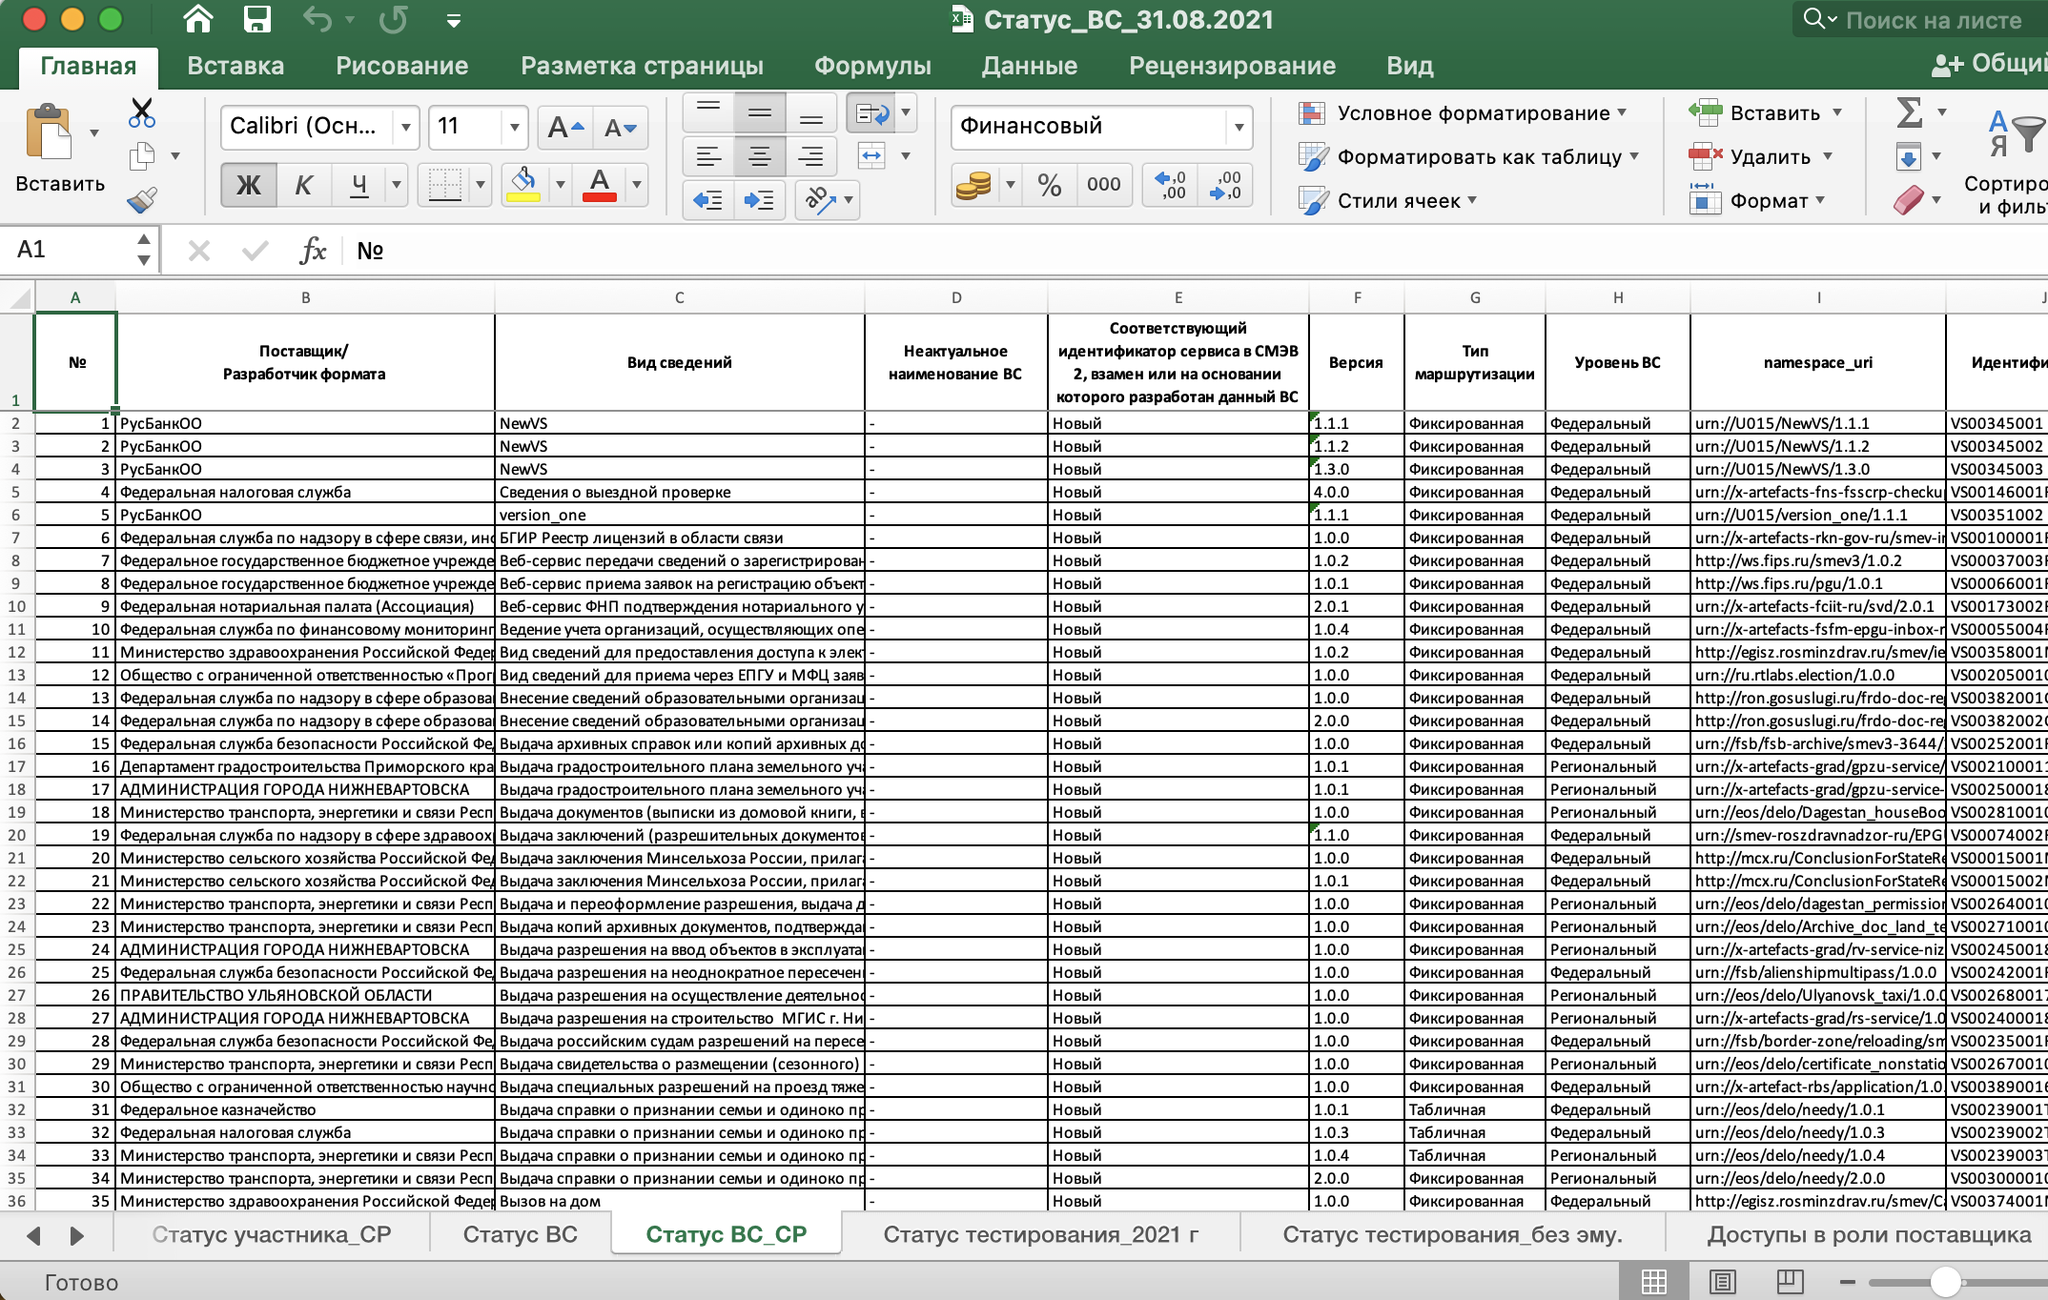Image resolution: width=2048 pixels, height=1300 pixels.
Task: Apply thousands separator 000 format
Action: (1104, 185)
